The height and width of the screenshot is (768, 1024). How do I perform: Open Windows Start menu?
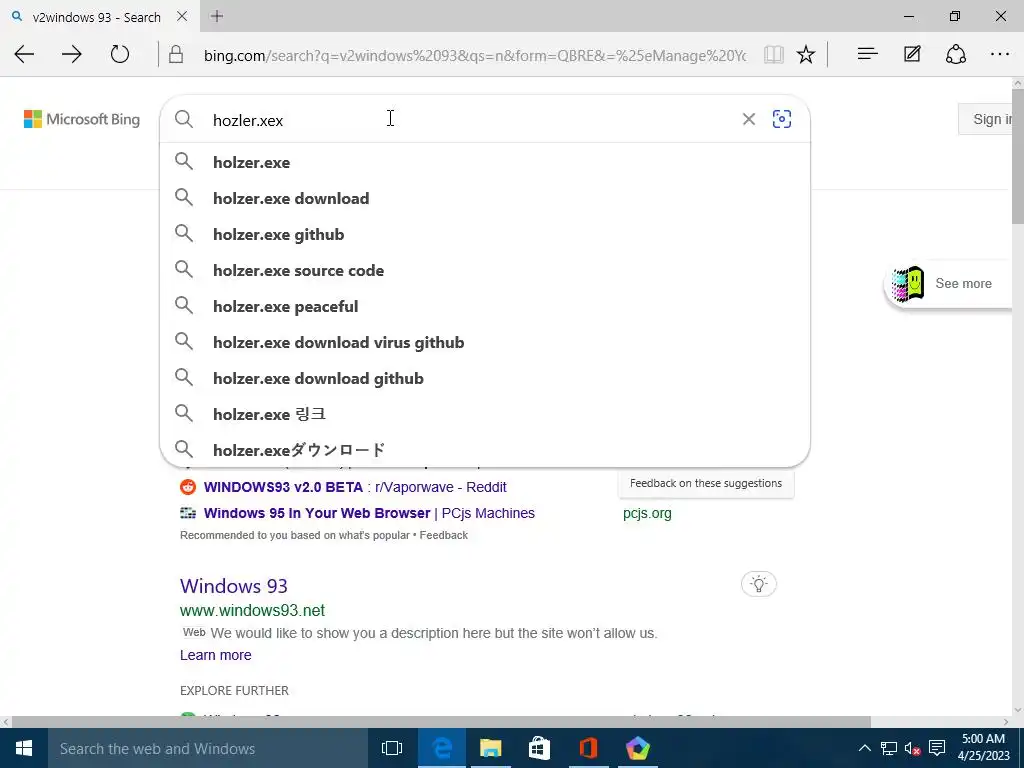click(24, 748)
